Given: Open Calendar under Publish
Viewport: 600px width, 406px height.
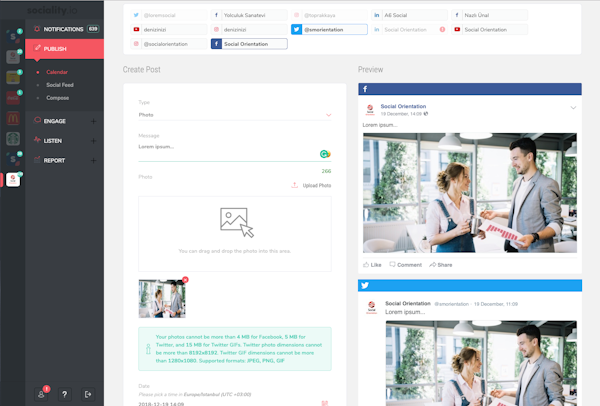Looking at the screenshot, I should point(57,72).
